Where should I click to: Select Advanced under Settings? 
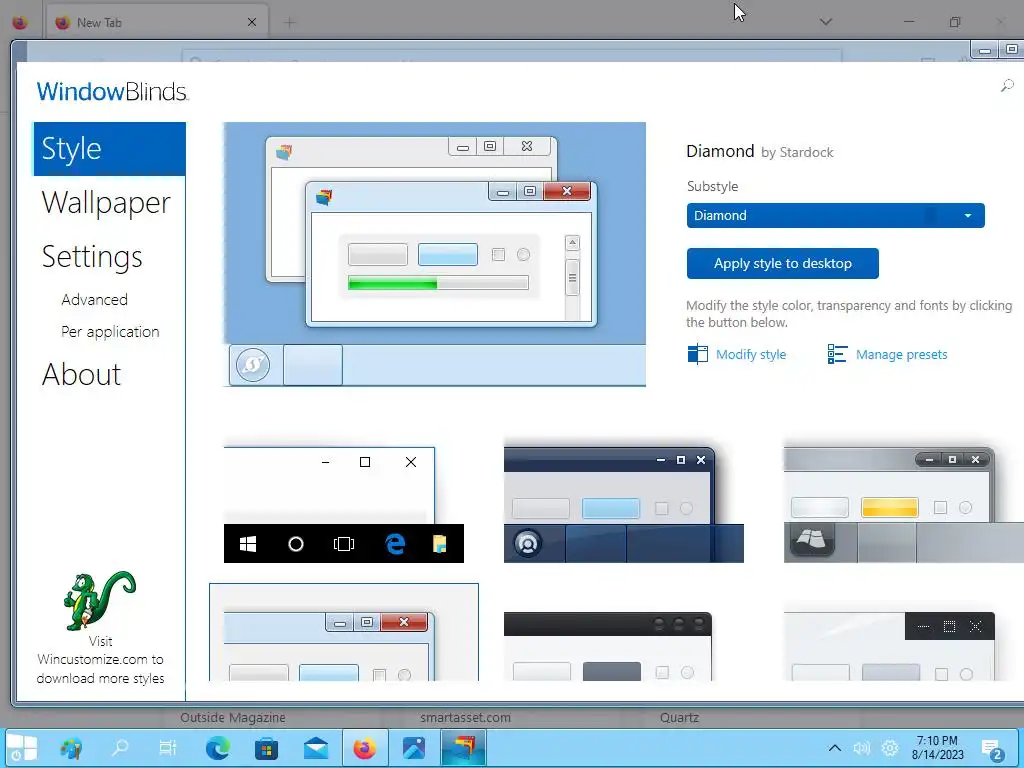[x=95, y=300]
